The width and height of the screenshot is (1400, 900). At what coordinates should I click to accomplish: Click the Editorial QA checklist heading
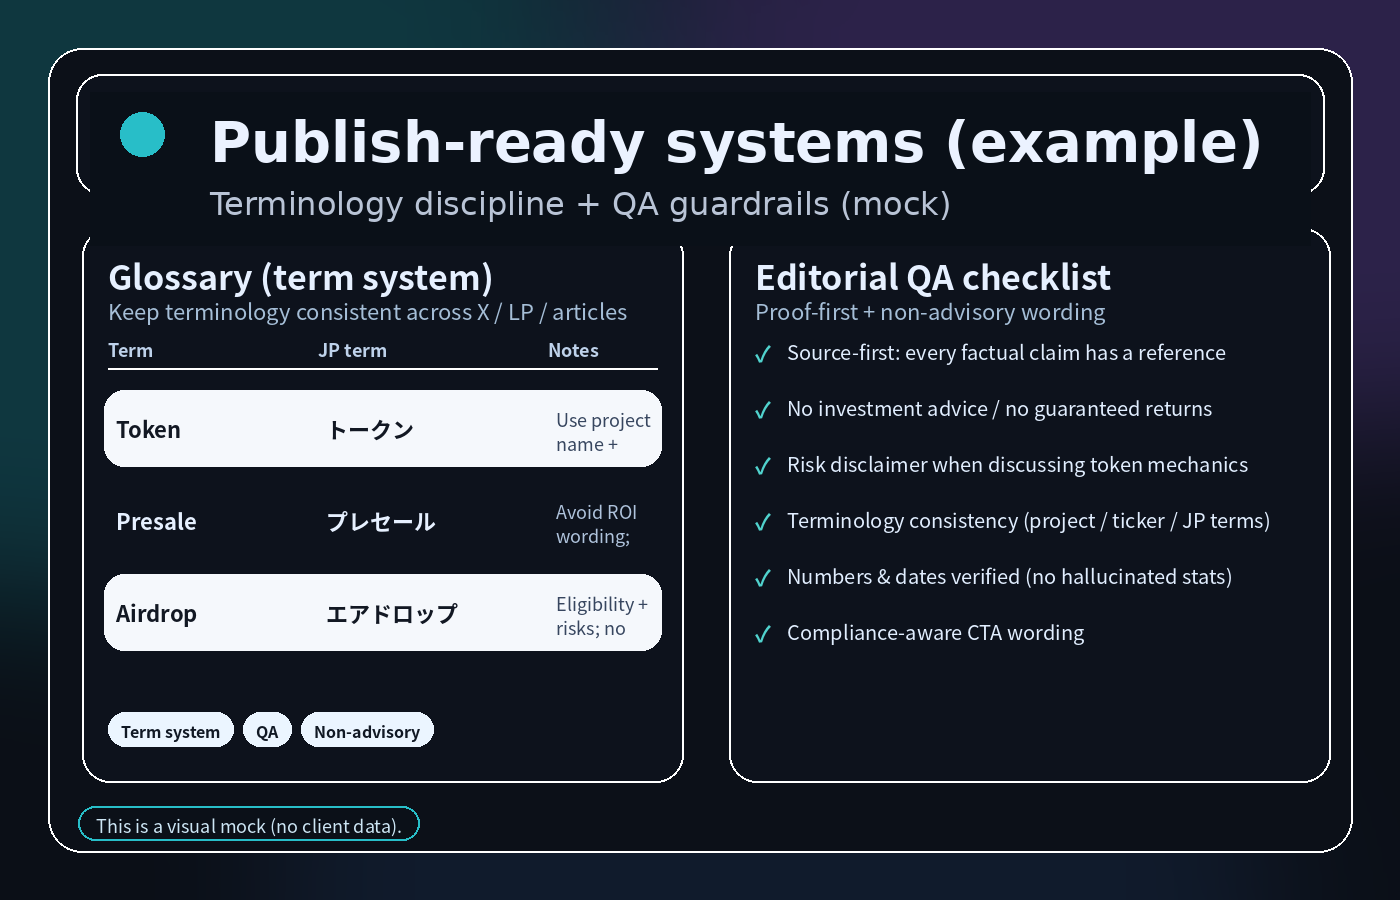click(x=933, y=277)
